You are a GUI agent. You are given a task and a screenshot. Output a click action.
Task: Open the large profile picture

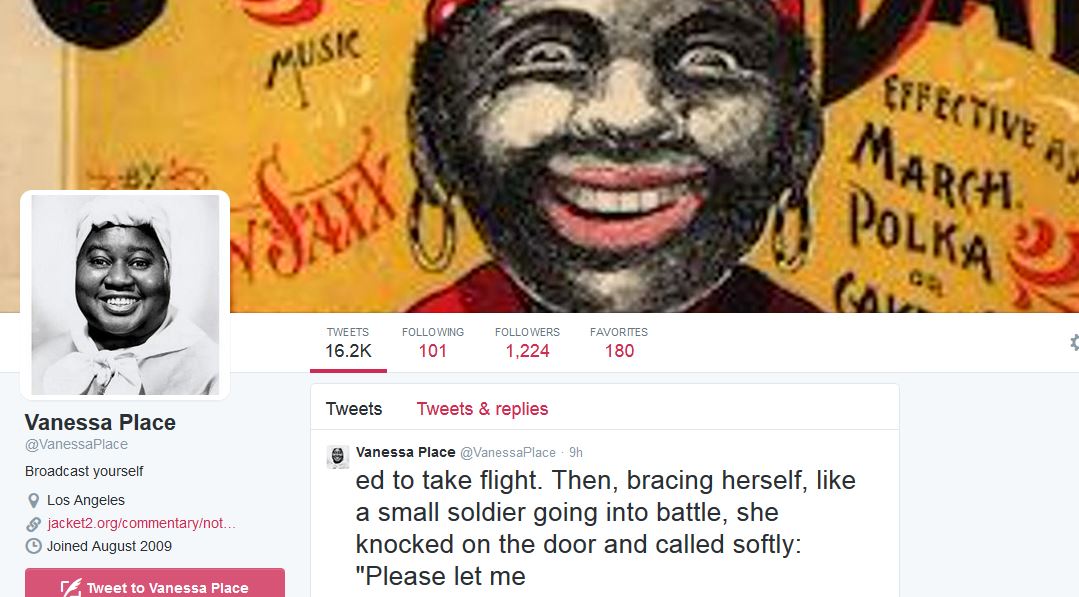125,294
